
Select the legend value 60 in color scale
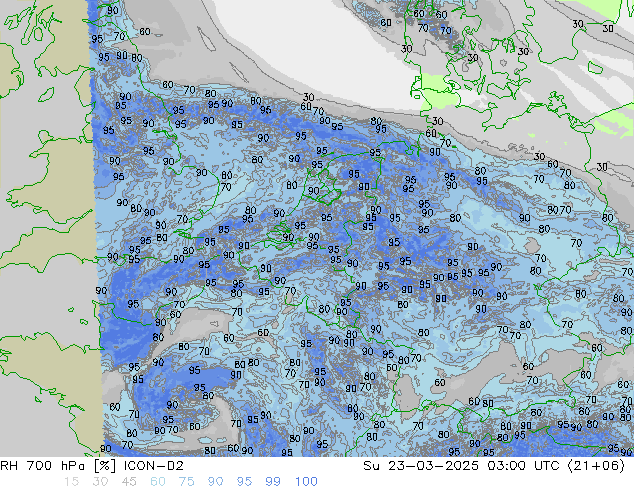[158, 482]
